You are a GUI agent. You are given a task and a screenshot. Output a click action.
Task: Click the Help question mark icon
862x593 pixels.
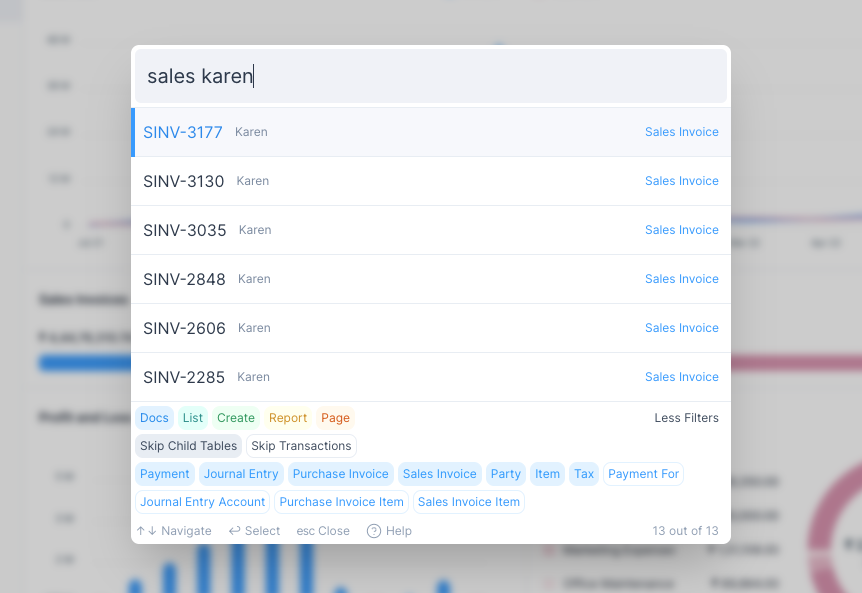click(374, 531)
